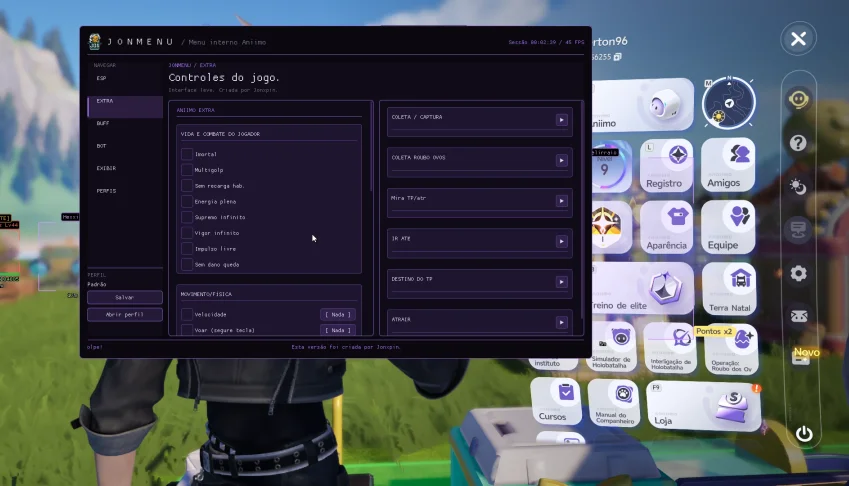
Task: Click the day-night sun moon icon
Action: pyautogui.click(x=798, y=187)
